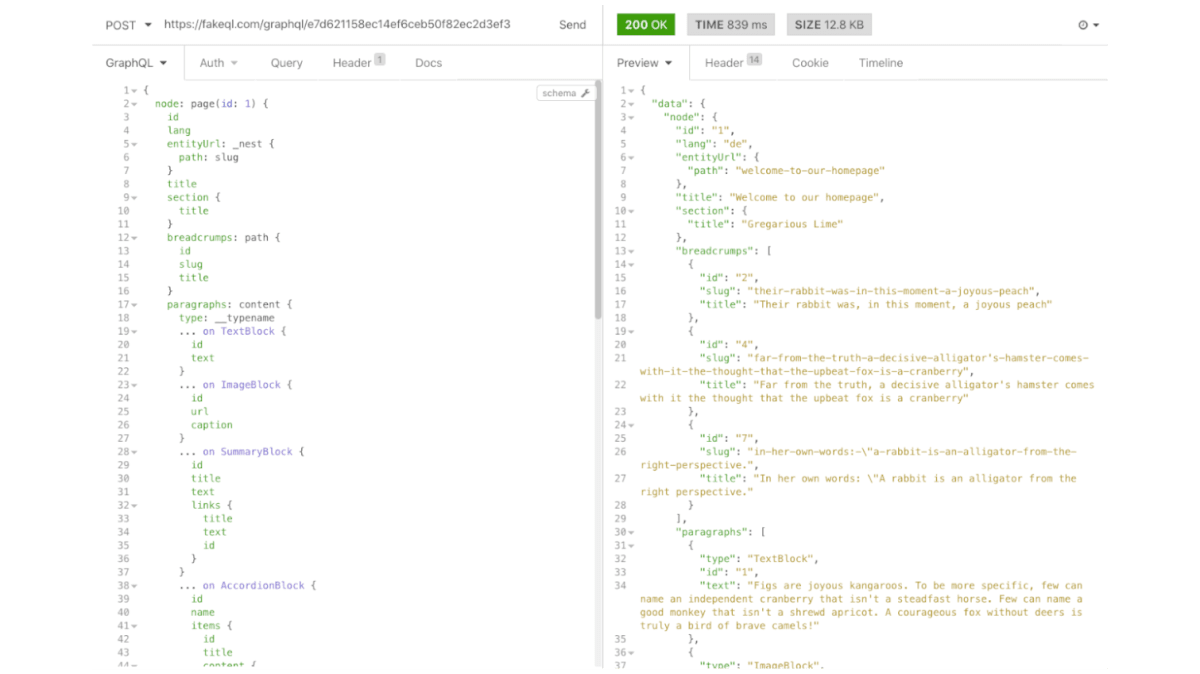
Task: Open the dropdown beside the history clock
Action: tap(1095, 25)
